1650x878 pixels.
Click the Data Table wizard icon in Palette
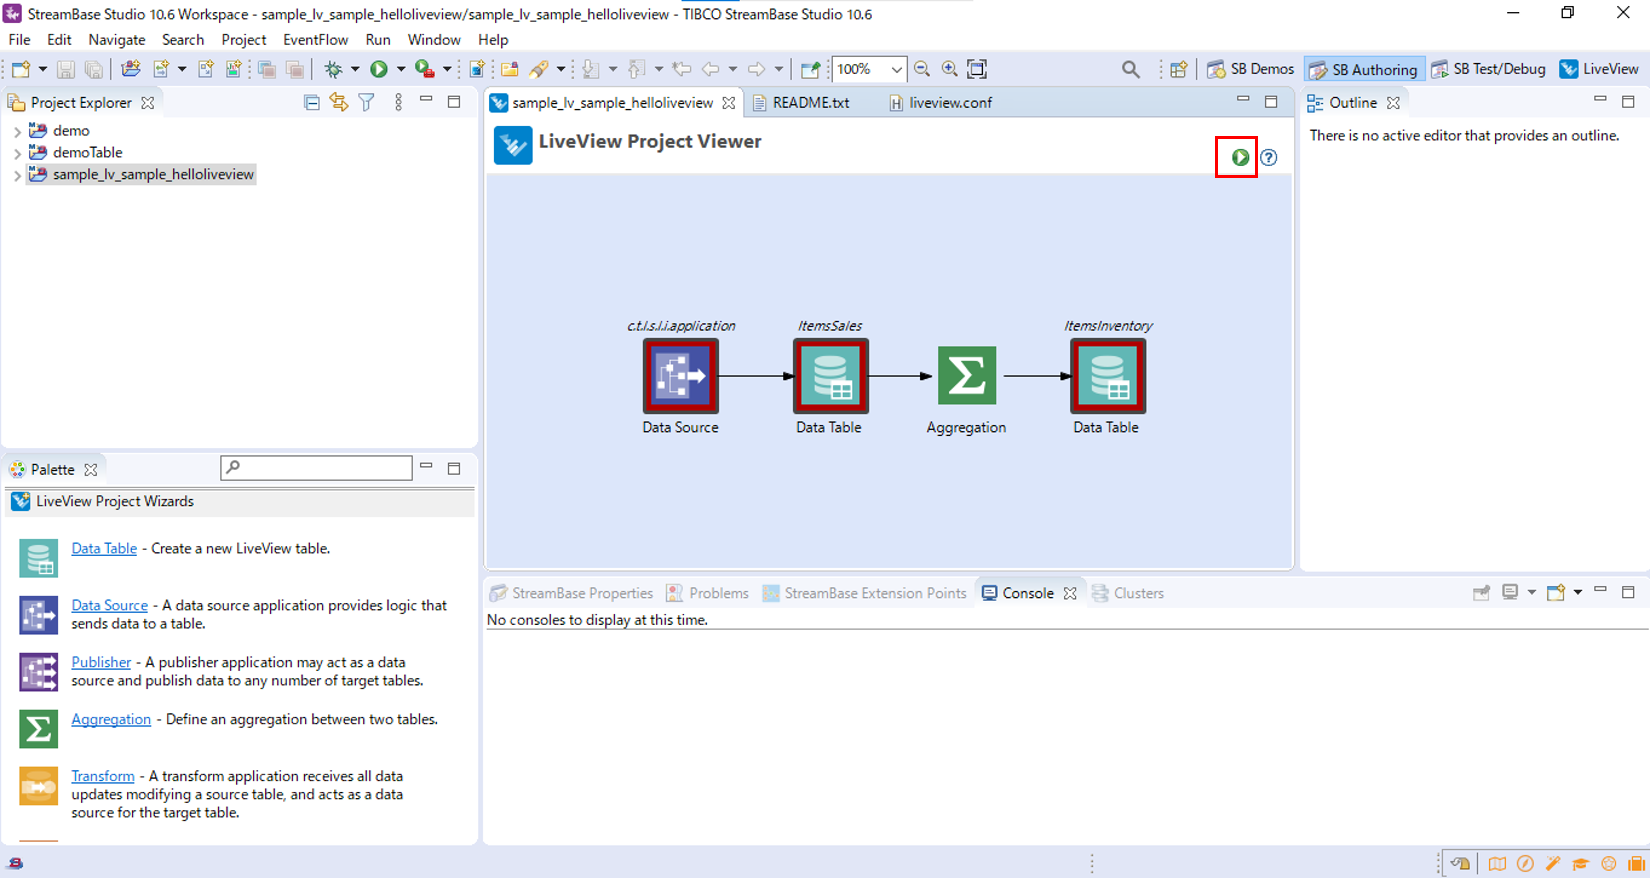pos(38,558)
